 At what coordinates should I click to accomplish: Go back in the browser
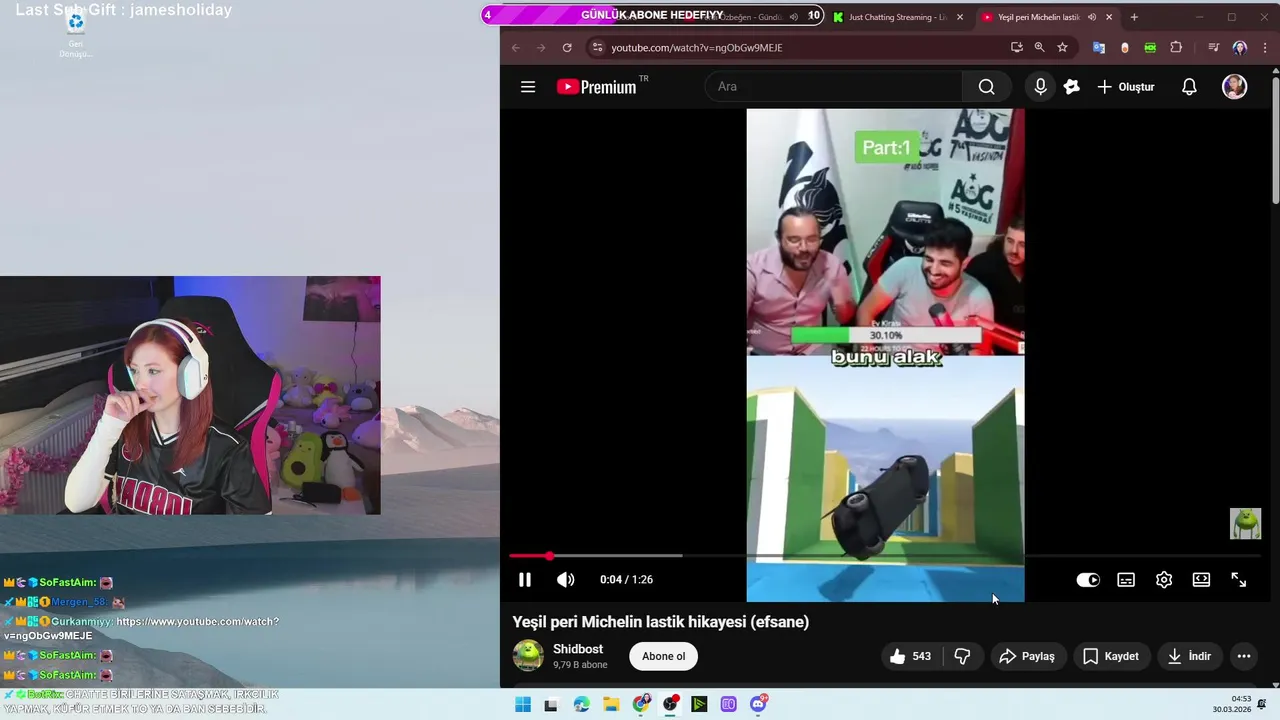pos(516,47)
